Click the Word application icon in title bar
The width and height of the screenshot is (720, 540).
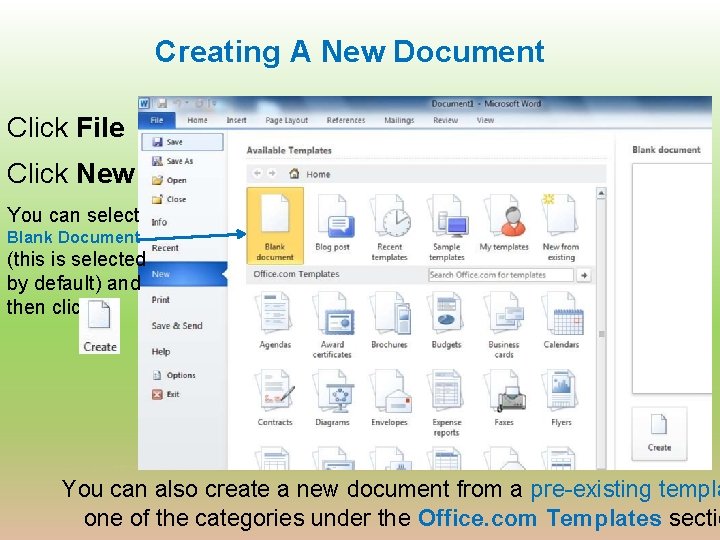144,103
